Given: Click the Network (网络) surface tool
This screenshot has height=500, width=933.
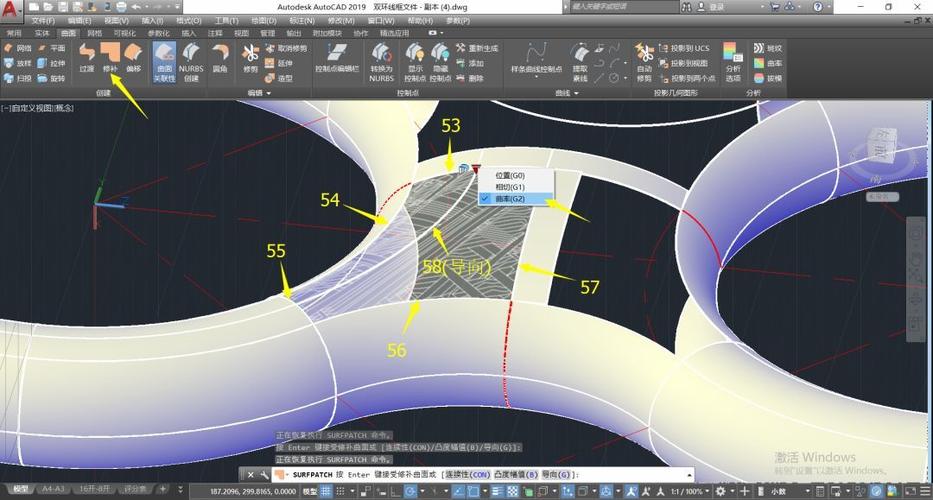Looking at the screenshot, I should pyautogui.click(x=17, y=48).
